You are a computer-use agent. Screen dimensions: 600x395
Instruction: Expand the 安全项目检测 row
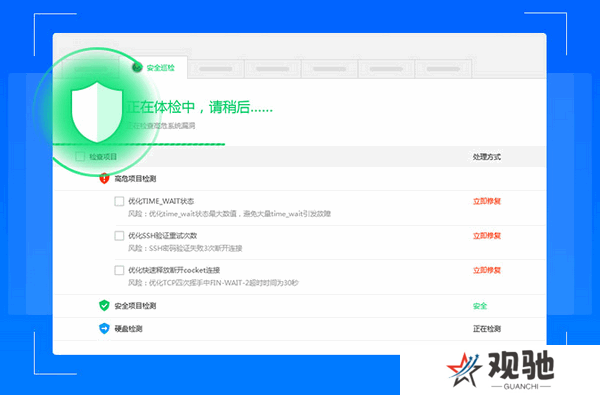pyautogui.click(x=299, y=306)
